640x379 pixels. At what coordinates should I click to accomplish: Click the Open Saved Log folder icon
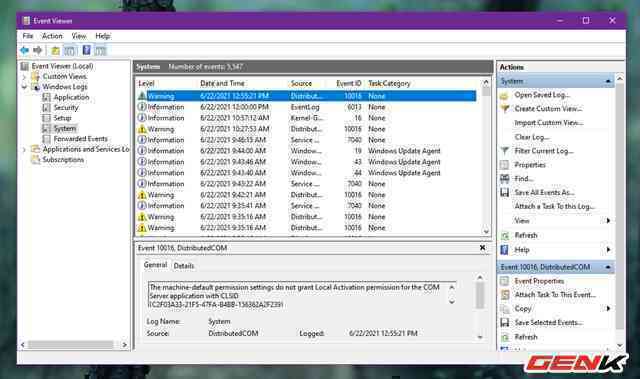pyautogui.click(x=504, y=95)
